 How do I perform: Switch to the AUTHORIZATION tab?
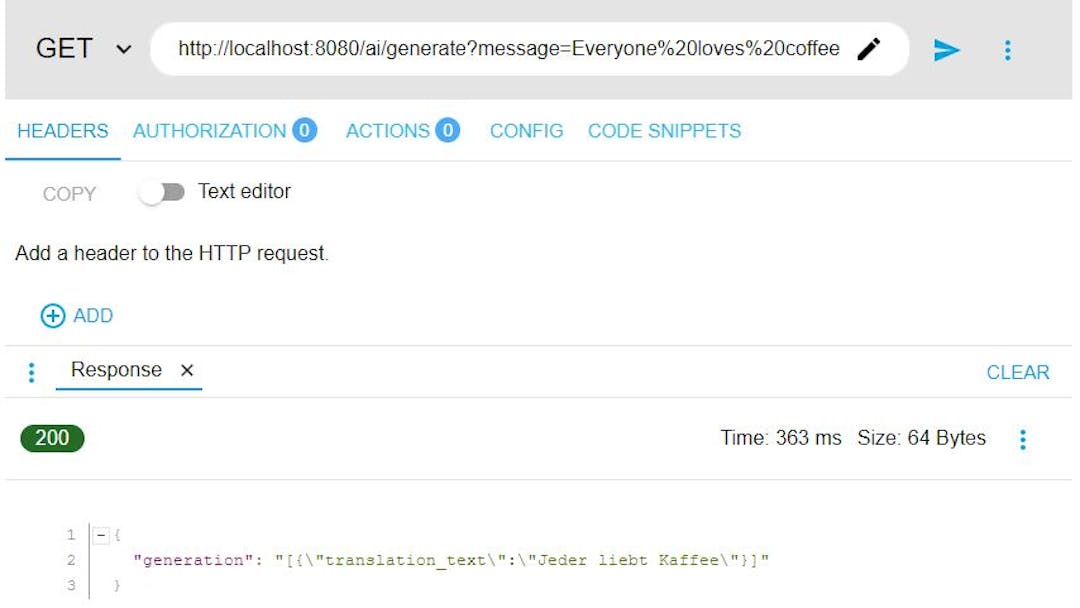click(212, 130)
